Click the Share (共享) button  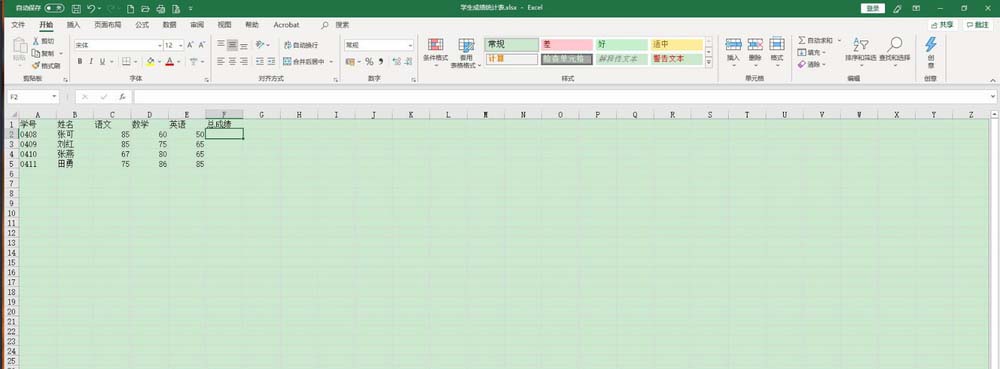coord(943,25)
